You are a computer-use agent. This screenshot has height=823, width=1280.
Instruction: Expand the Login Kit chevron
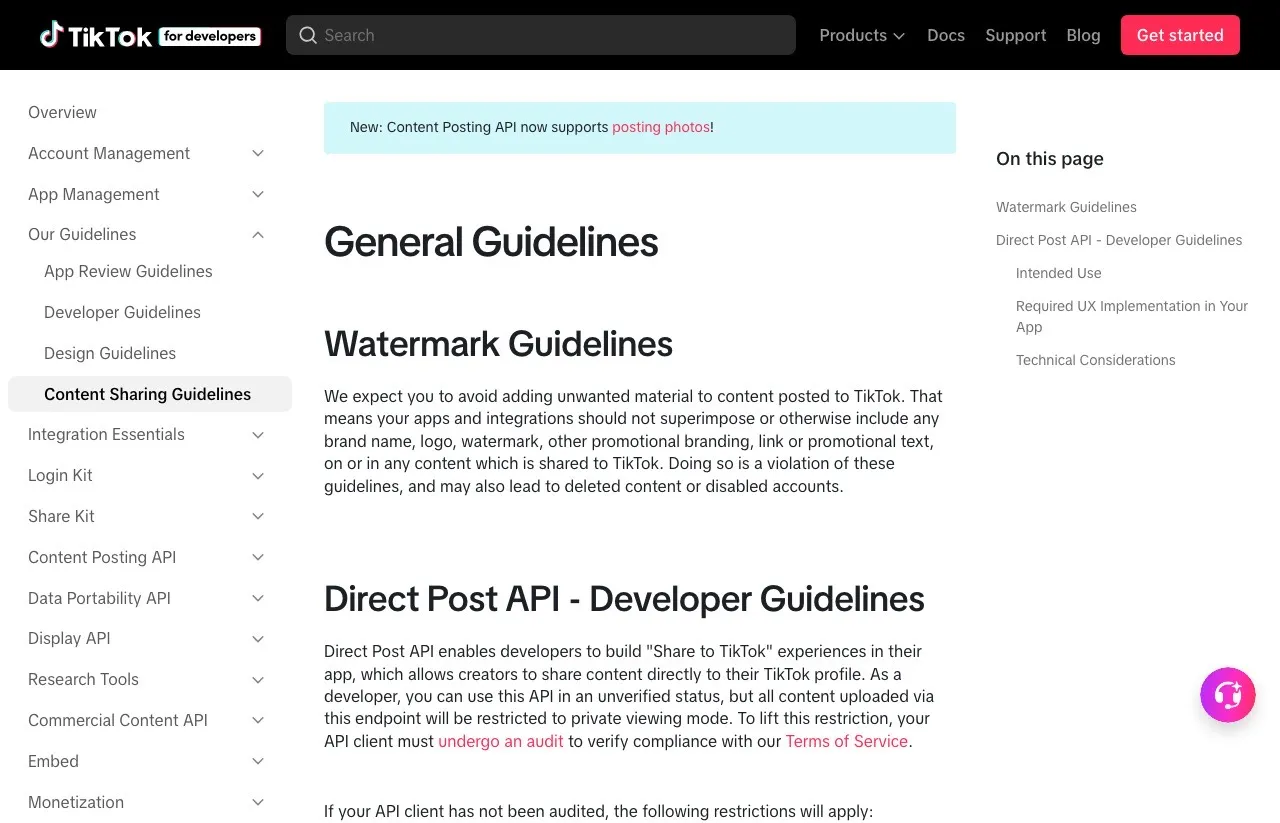pyautogui.click(x=258, y=476)
